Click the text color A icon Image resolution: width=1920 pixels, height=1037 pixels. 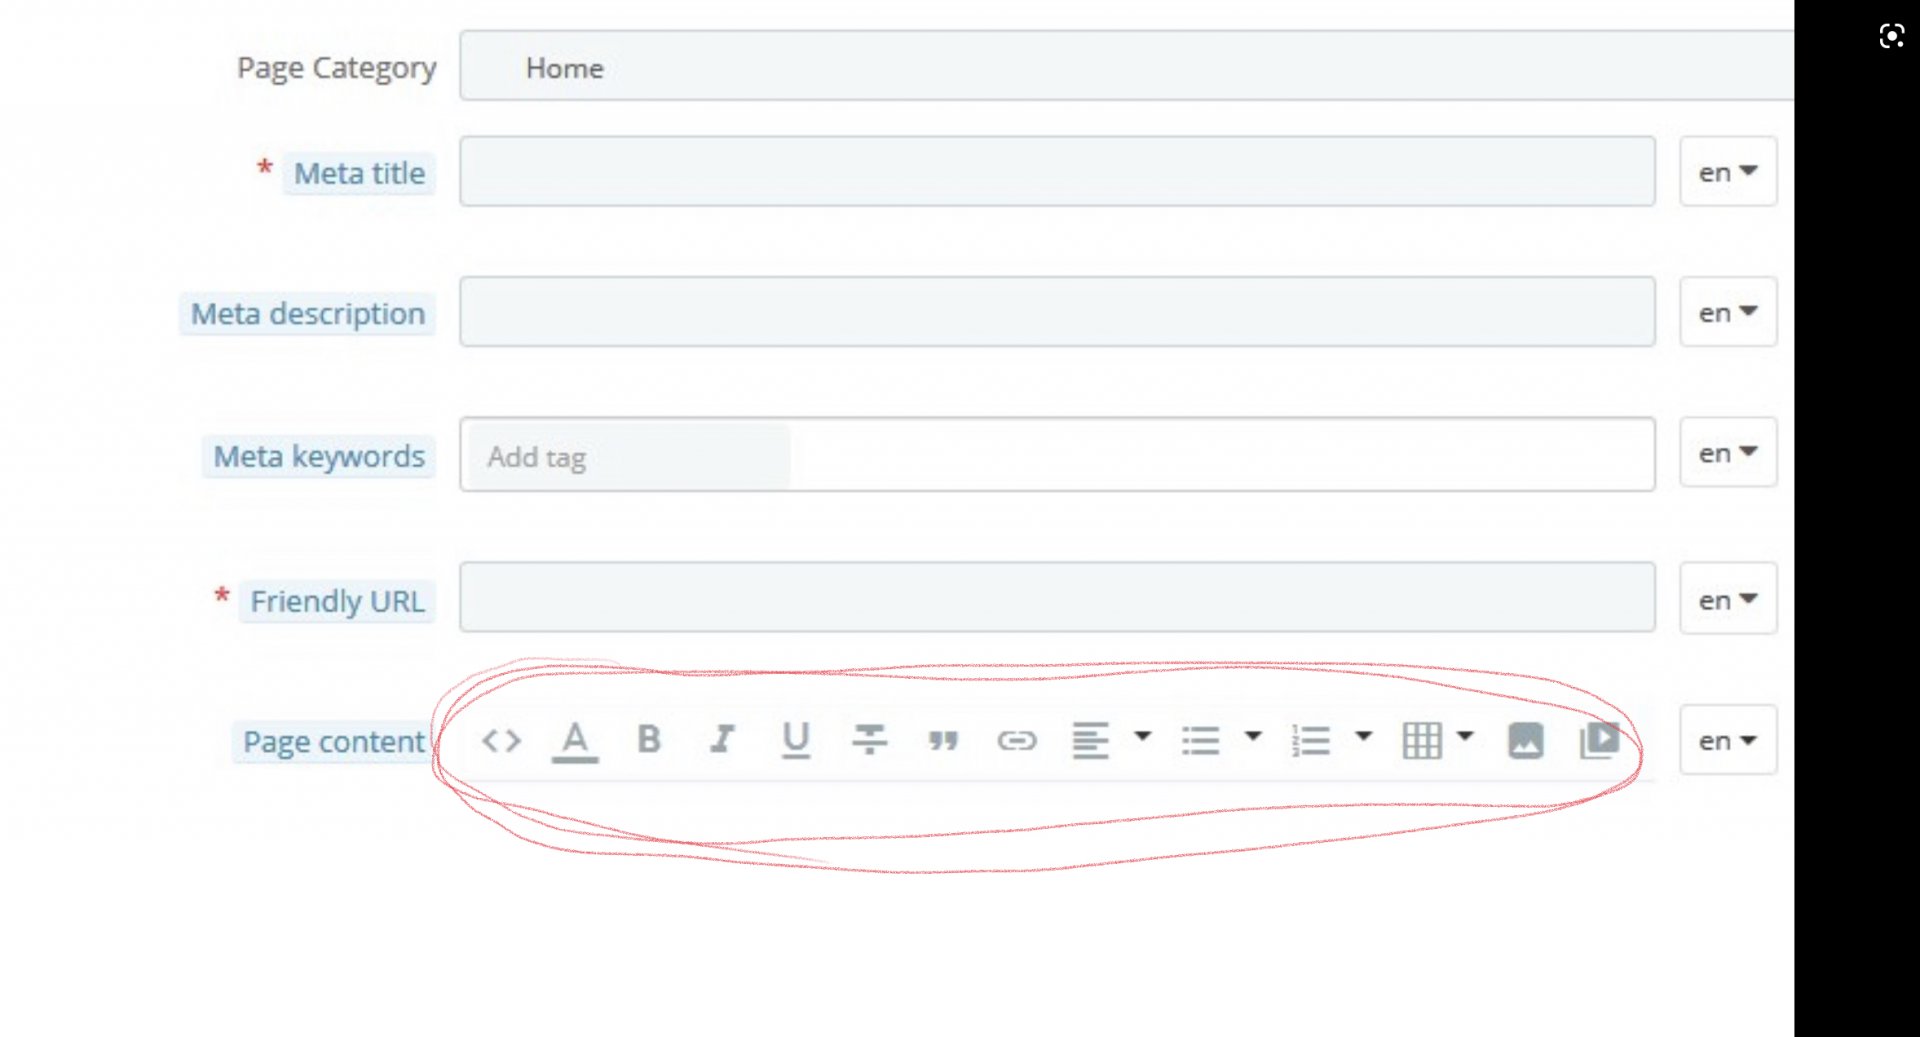pyautogui.click(x=575, y=742)
